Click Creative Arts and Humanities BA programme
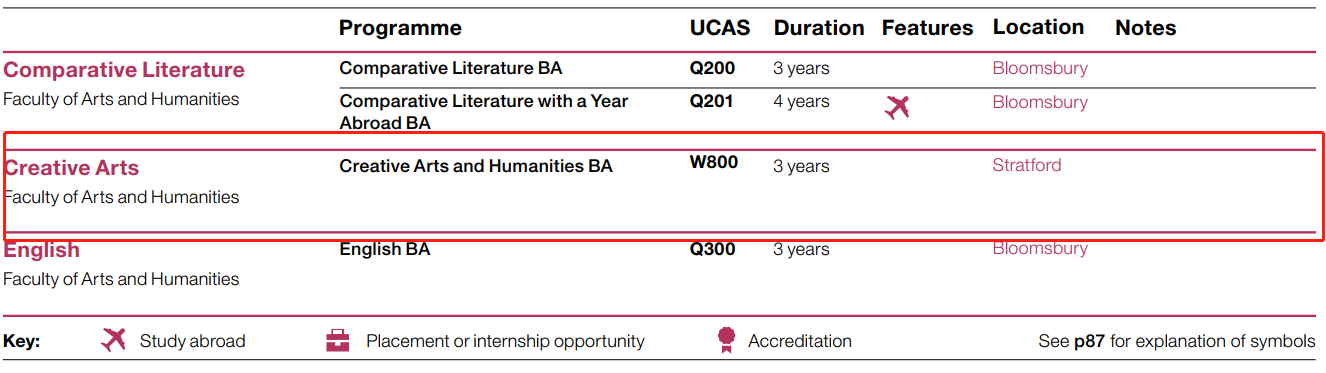Viewport: 1326px width, 373px height. coord(476,166)
